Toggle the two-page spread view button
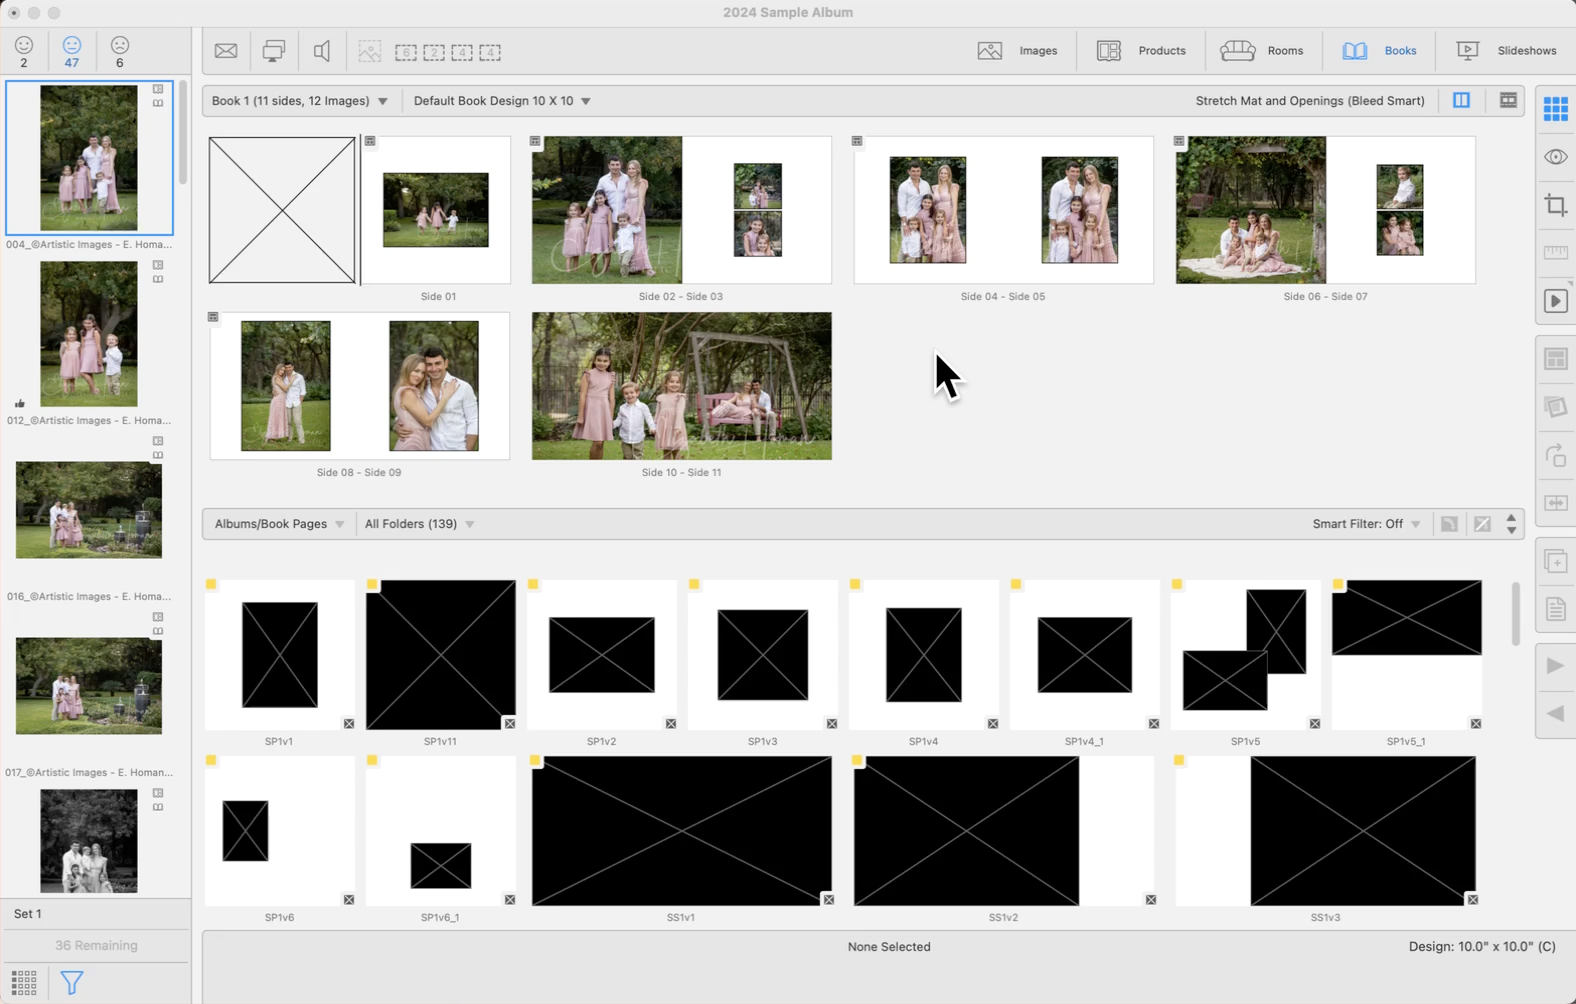The height and width of the screenshot is (1004, 1576). (x=1461, y=101)
